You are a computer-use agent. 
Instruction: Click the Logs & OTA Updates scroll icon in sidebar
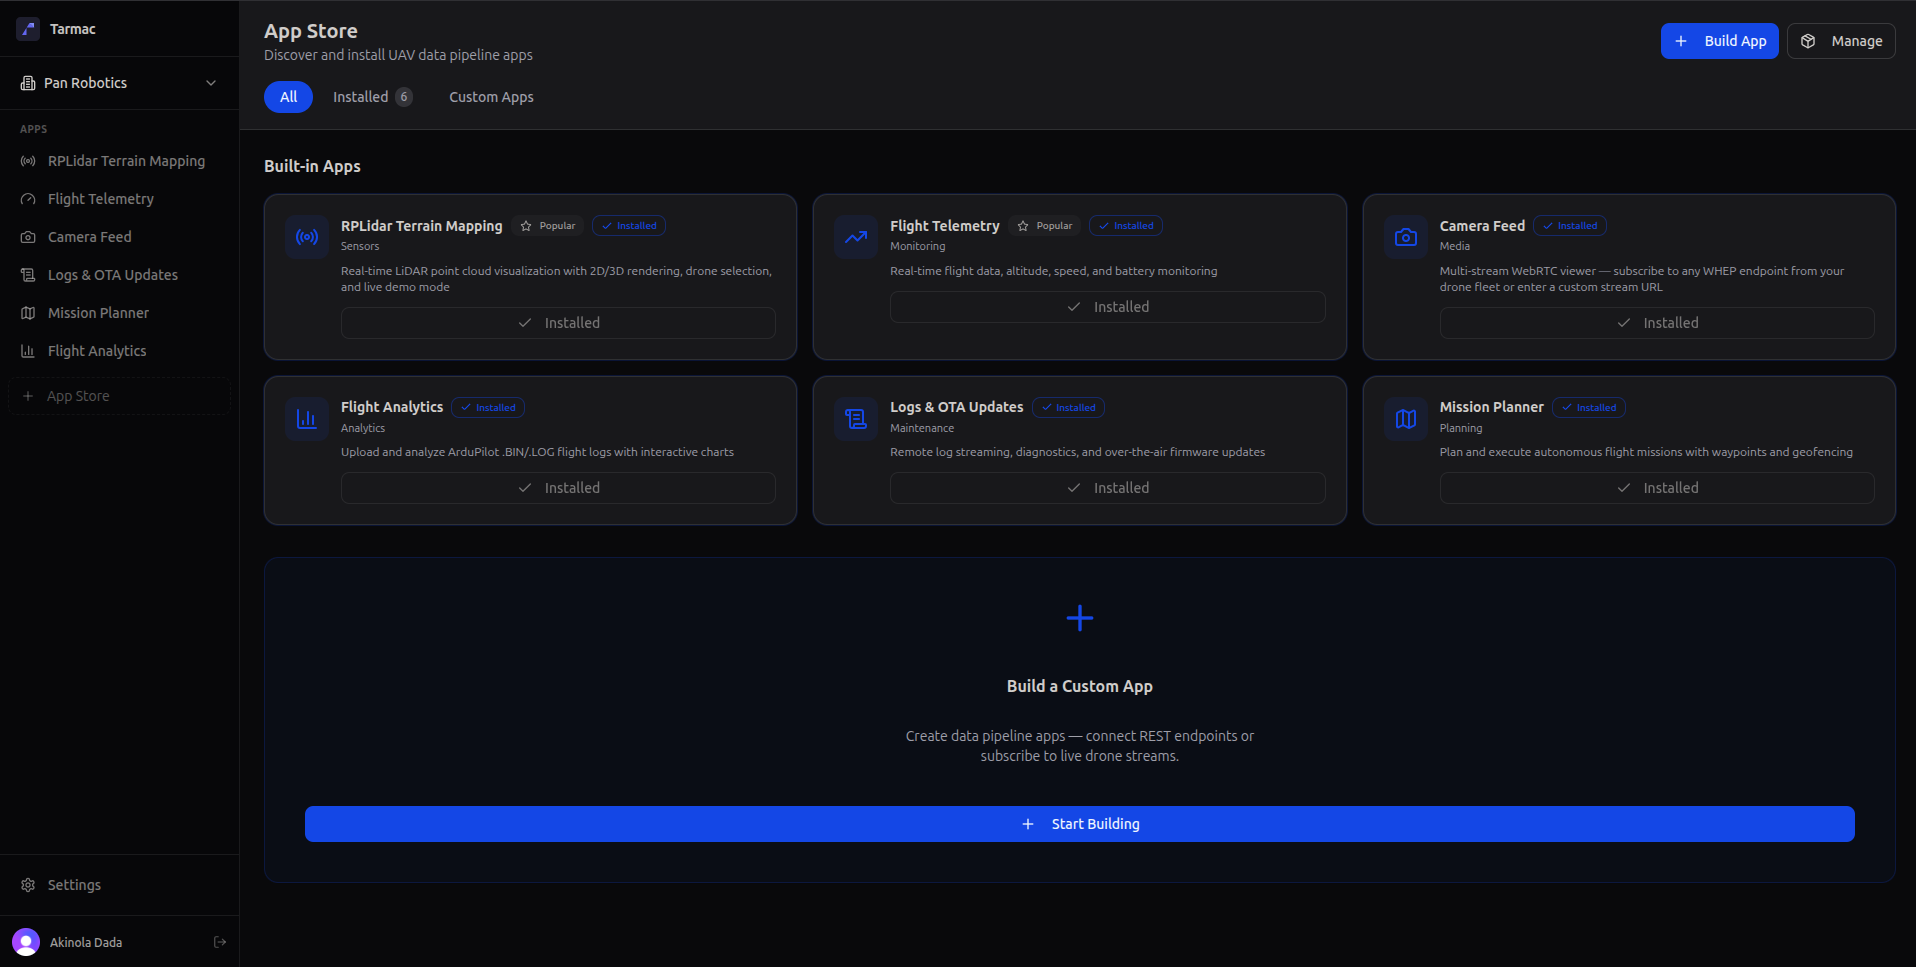point(28,275)
